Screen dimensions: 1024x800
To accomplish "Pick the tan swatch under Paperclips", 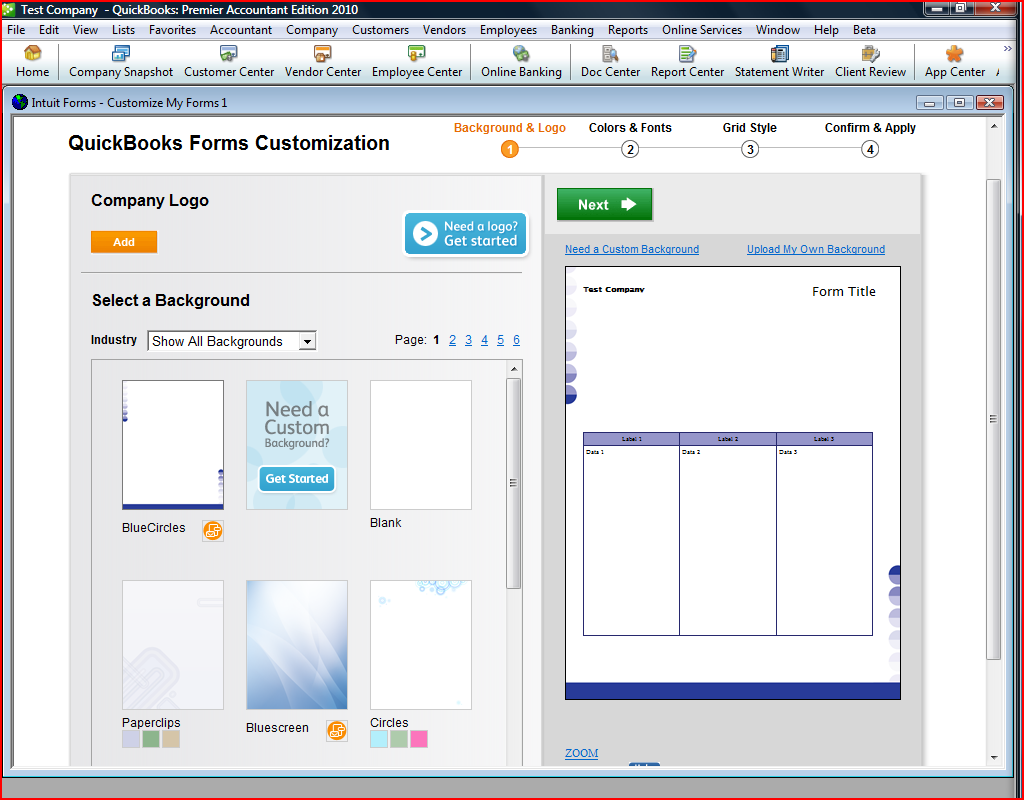I will (x=171, y=739).
